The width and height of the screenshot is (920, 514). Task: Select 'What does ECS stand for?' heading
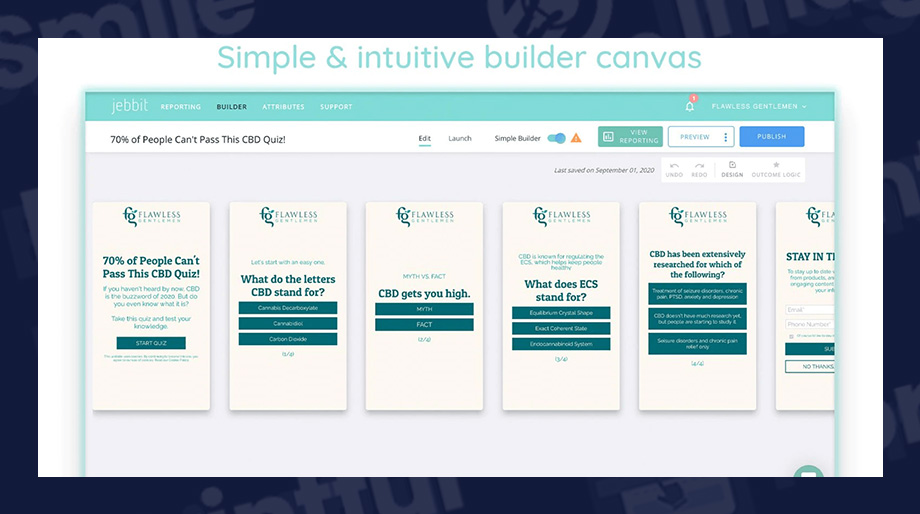coord(561,290)
